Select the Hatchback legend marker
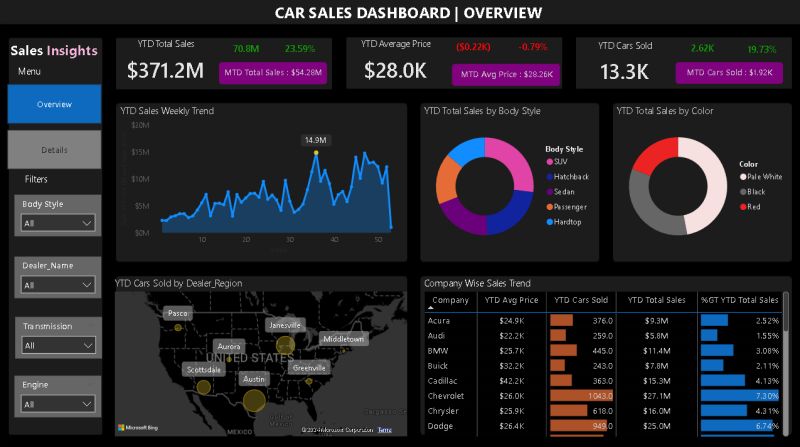This screenshot has width=800, height=447. tap(549, 176)
